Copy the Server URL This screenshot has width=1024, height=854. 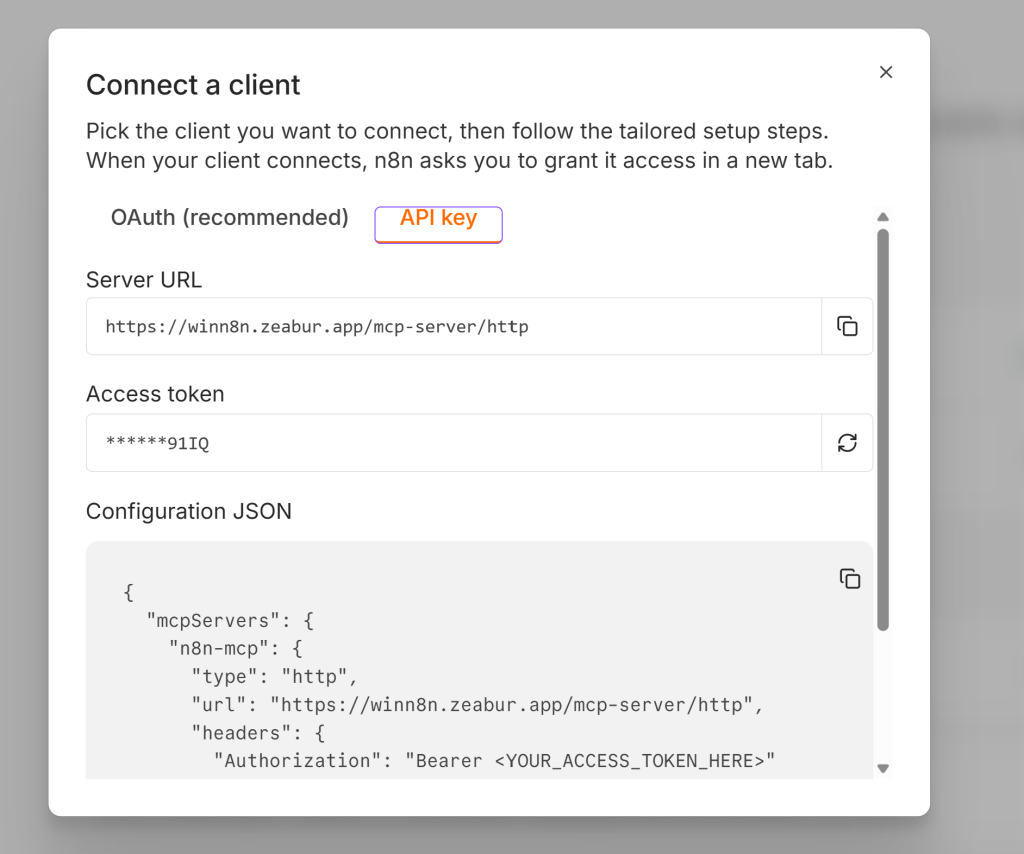pyautogui.click(x=847, y=326)
